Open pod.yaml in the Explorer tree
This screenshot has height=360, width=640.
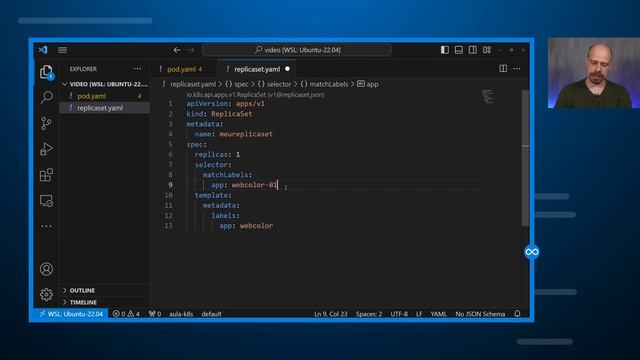click(105, 96)
